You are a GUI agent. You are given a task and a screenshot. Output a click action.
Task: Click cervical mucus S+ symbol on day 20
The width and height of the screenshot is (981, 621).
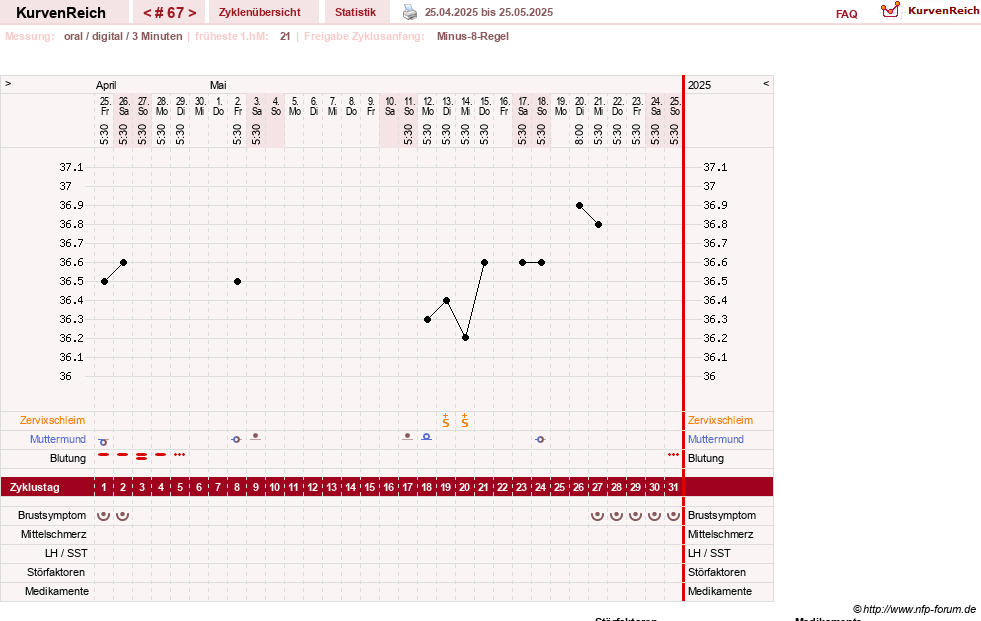click(x=464, y=420)
